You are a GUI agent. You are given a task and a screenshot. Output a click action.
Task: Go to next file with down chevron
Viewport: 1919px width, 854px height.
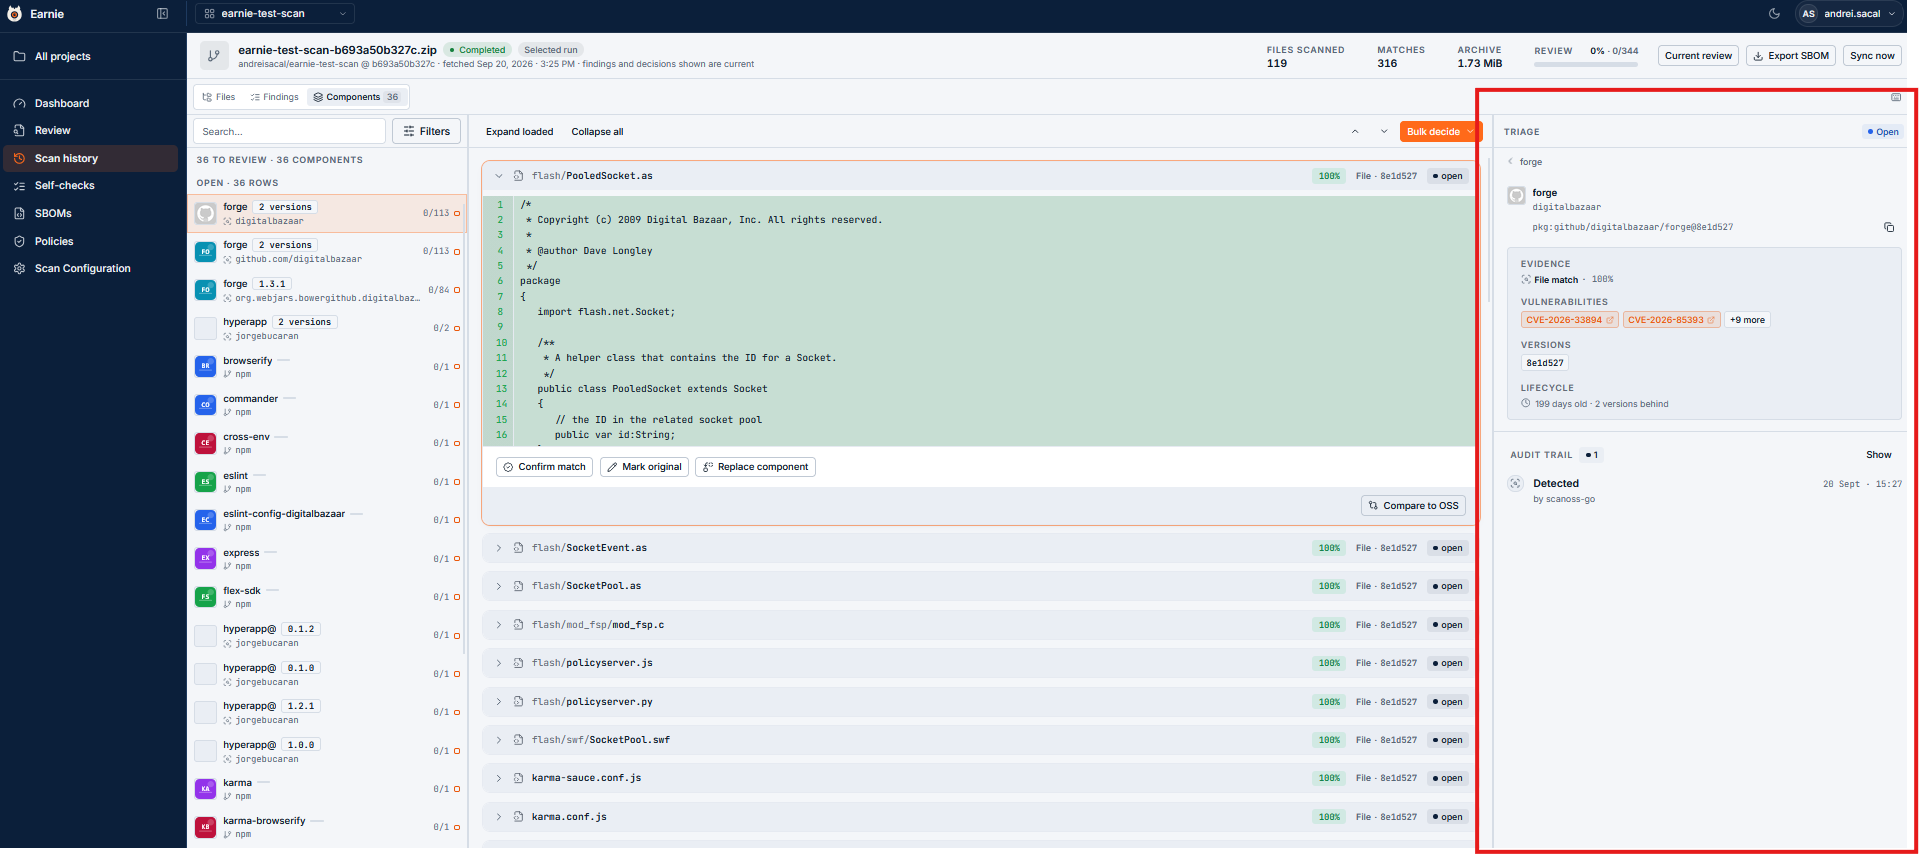(1384, 132)
